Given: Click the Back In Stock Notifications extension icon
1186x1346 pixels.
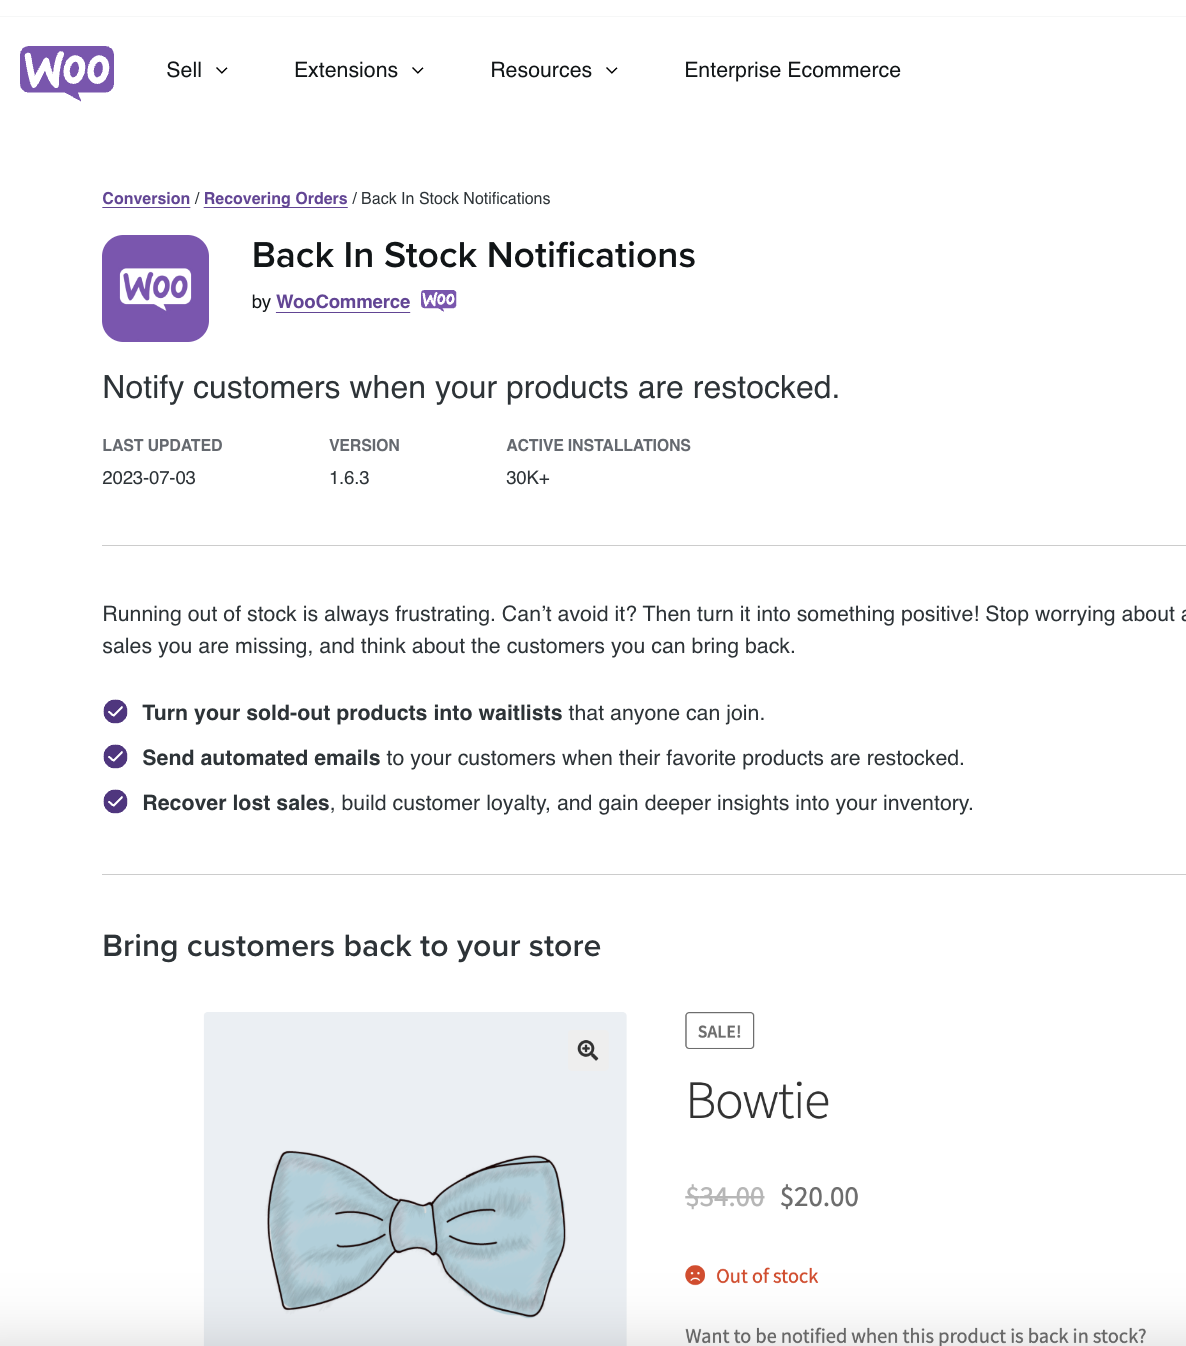Looking at the screenshot, I should click(x=155, y=288).
